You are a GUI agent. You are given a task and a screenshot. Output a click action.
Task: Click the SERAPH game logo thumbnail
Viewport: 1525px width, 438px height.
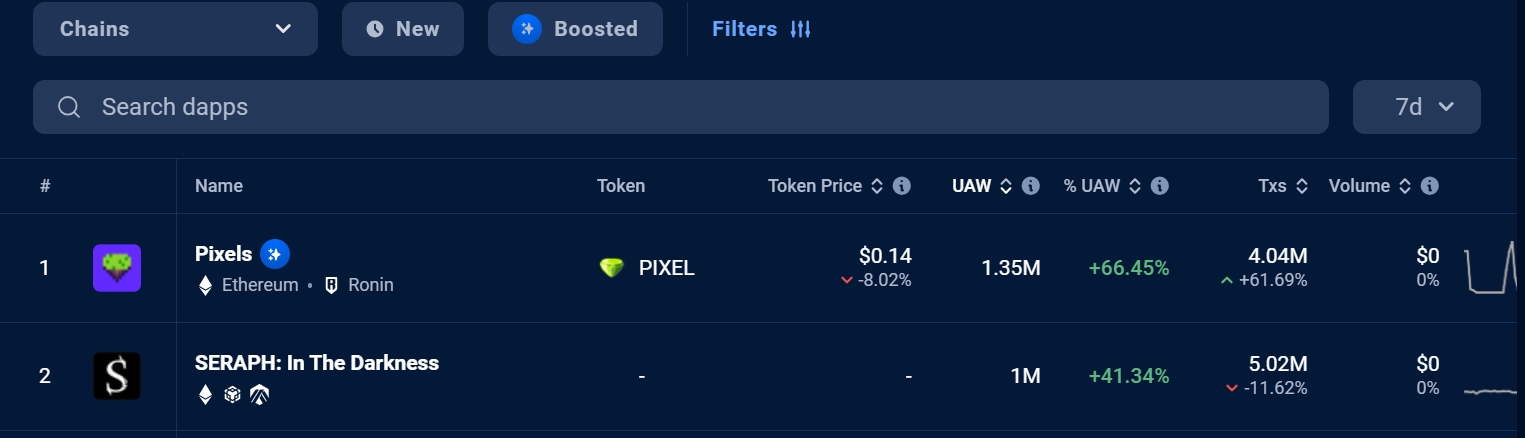click(x=117, y=376)
